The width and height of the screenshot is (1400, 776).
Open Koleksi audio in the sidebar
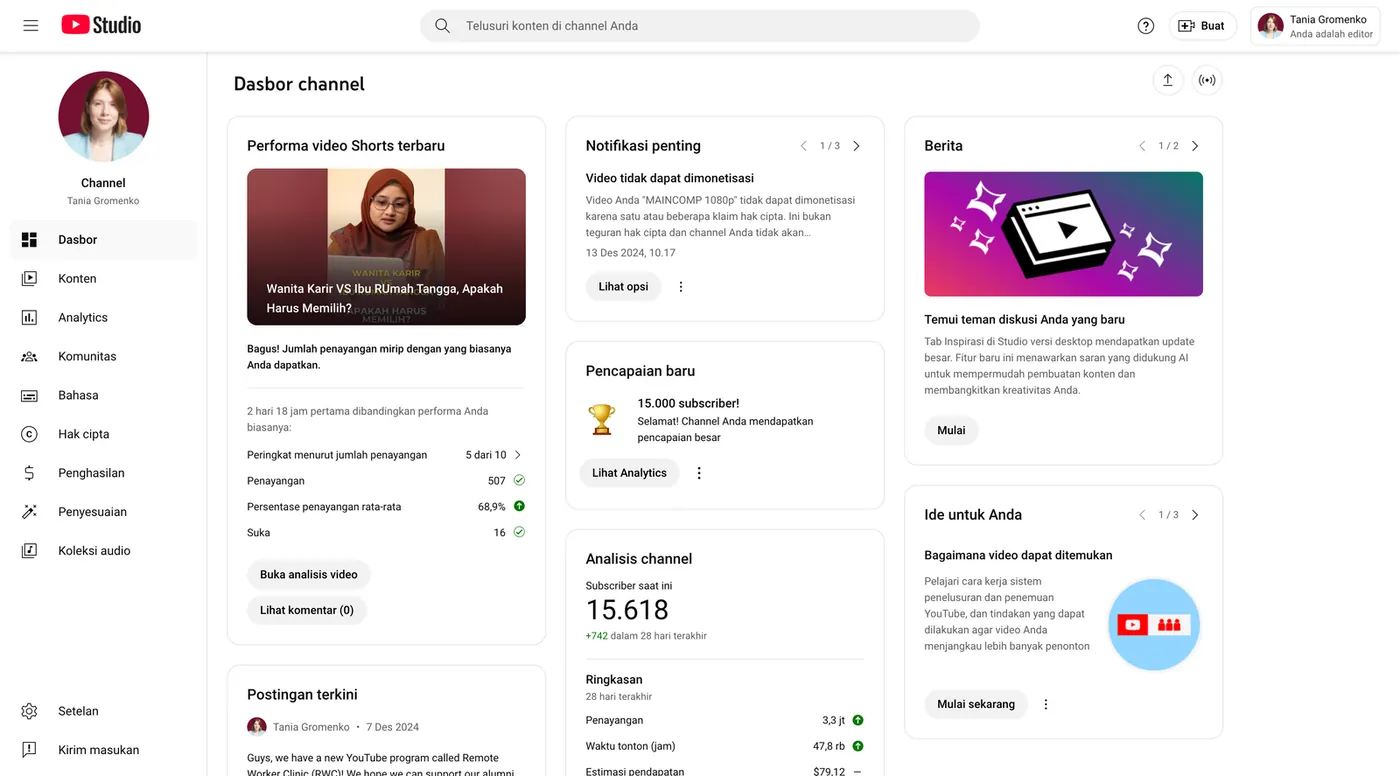point(104,551)
